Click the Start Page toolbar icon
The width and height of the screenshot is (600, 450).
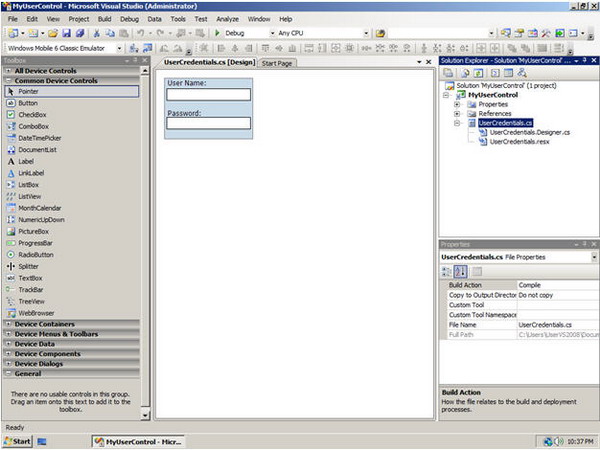pyautogui.click(x=559, y=33)
